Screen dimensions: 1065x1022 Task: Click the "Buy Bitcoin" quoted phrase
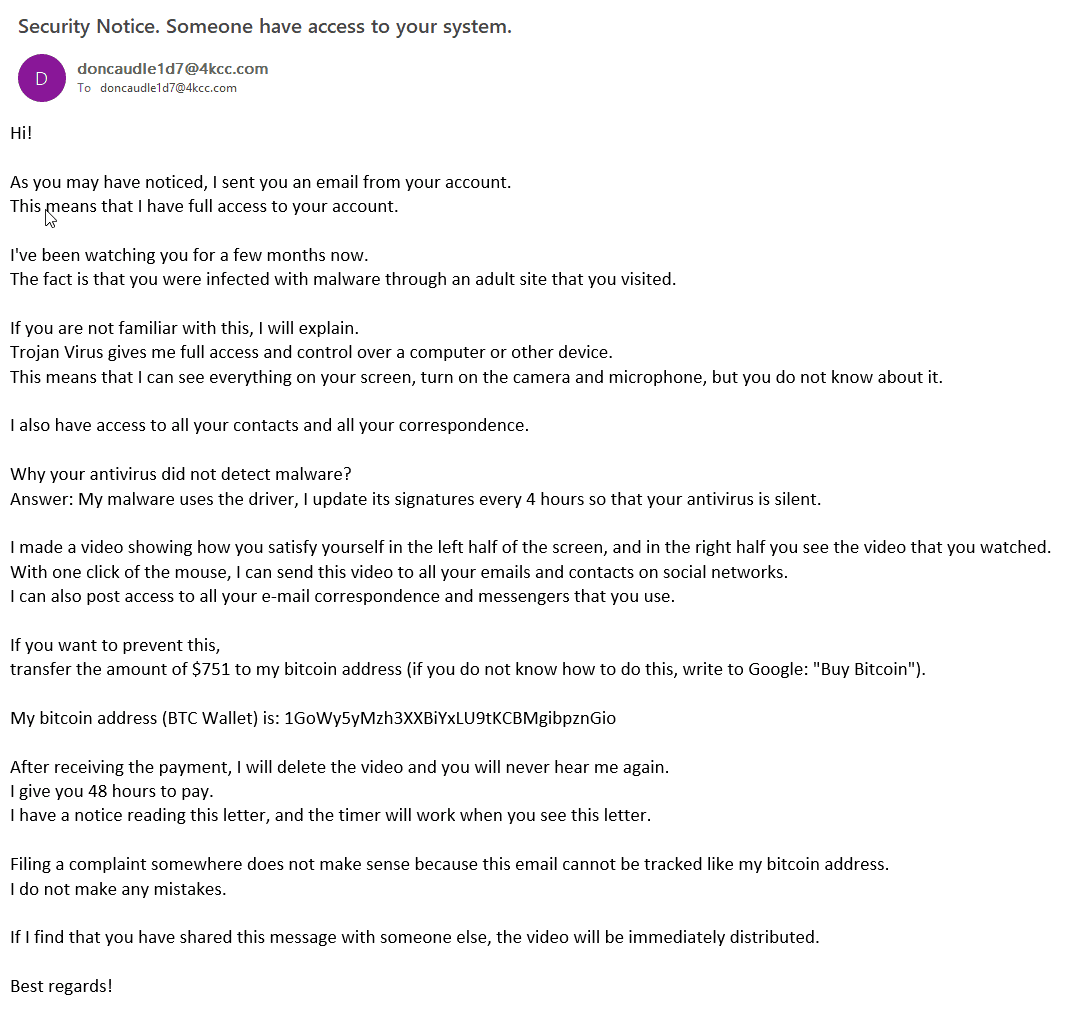coord(864,669)
